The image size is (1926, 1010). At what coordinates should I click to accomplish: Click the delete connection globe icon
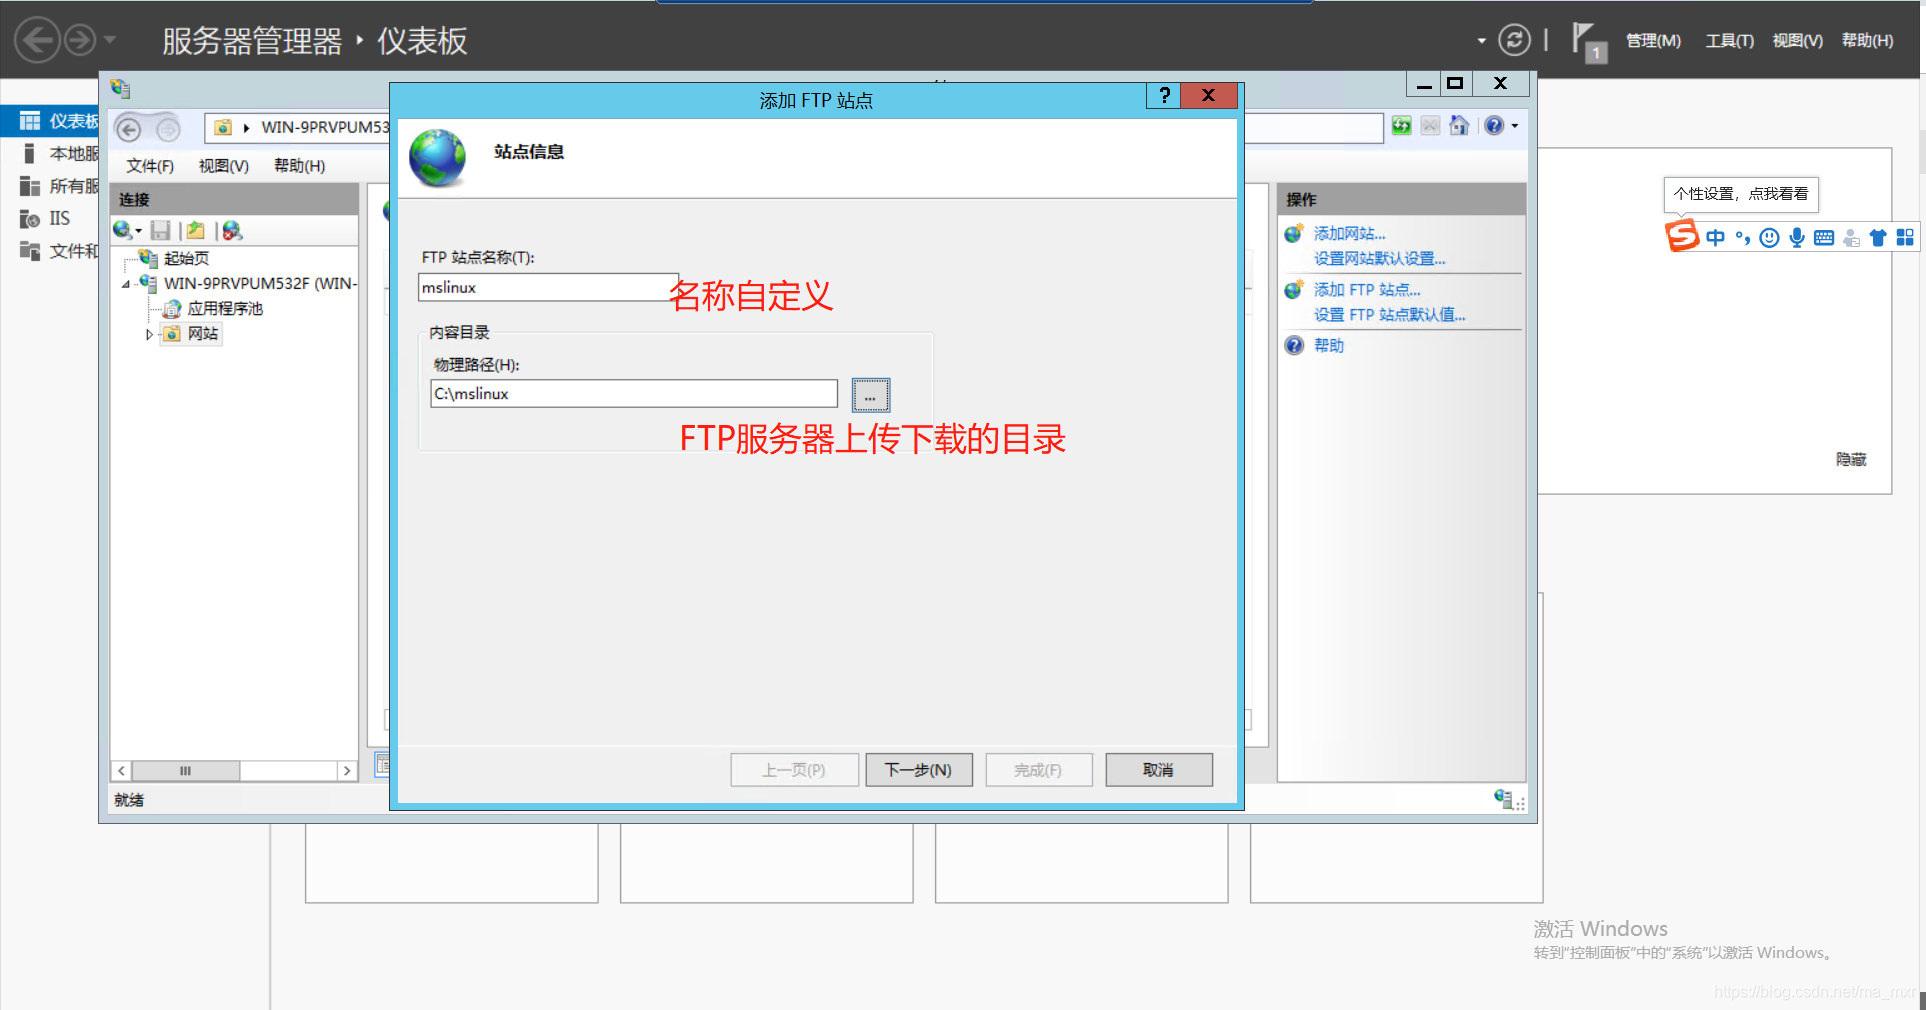232,230
